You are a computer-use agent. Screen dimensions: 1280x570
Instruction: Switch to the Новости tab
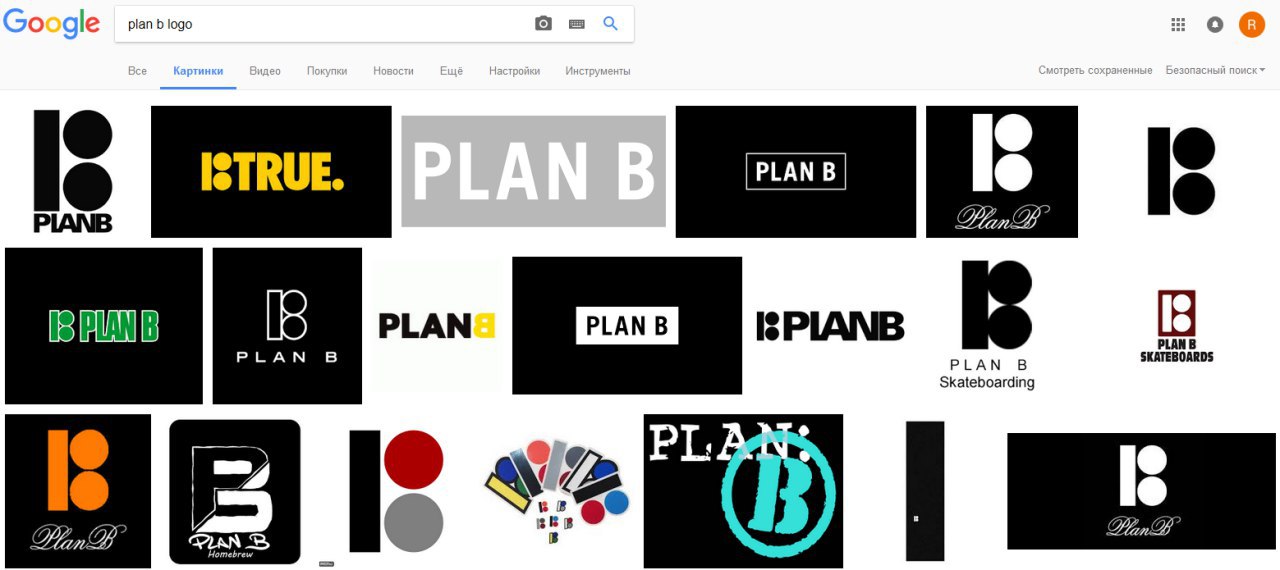tap(393, 71)
